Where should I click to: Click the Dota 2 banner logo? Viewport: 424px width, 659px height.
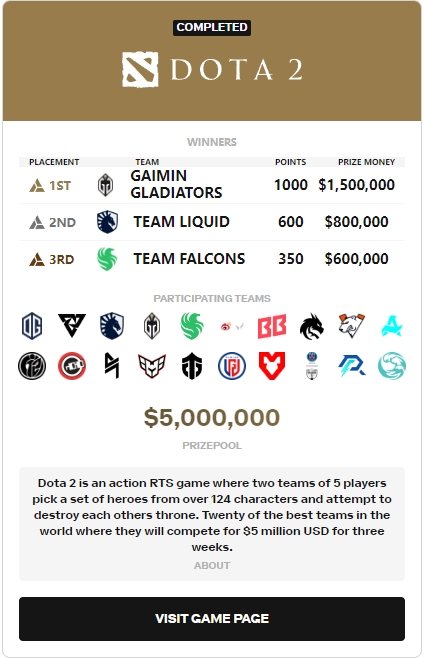[212, 69]
